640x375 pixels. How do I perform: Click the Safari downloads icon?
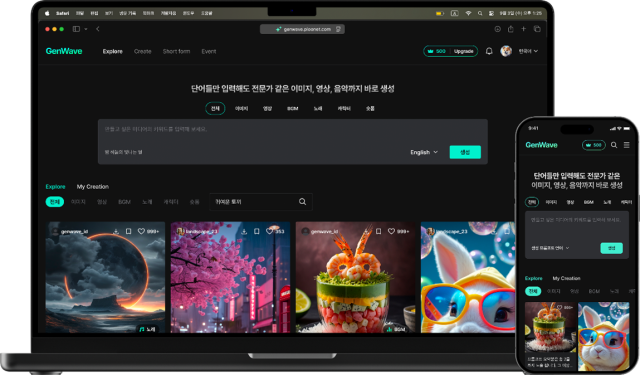click(x=498, y=29)
